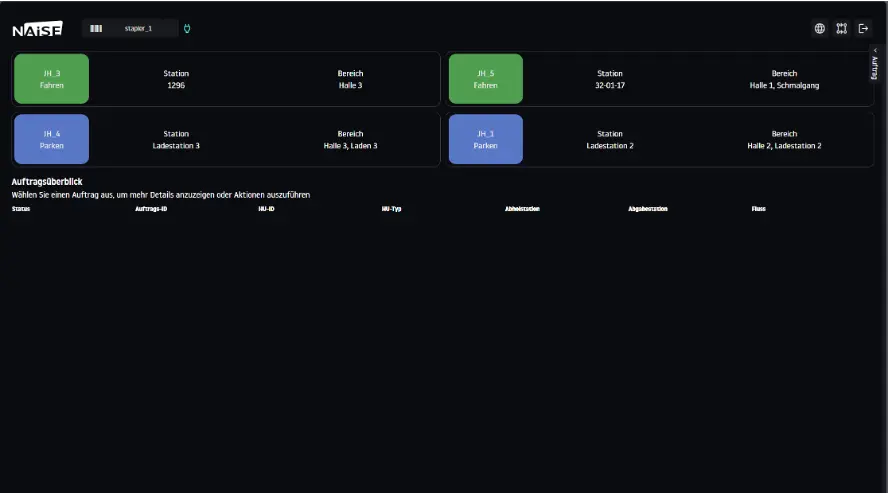The width and height of the screenshot is (888, 493).
Task: Sort by the Status column header
Action: pyautogui.click(x=21, y=209)
